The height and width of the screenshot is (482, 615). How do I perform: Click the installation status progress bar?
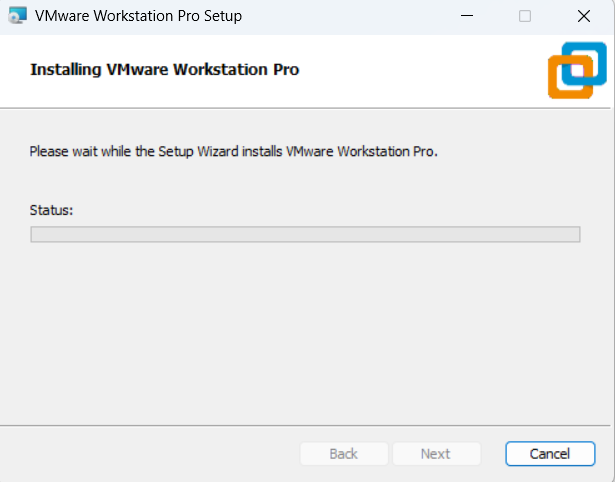305,234
